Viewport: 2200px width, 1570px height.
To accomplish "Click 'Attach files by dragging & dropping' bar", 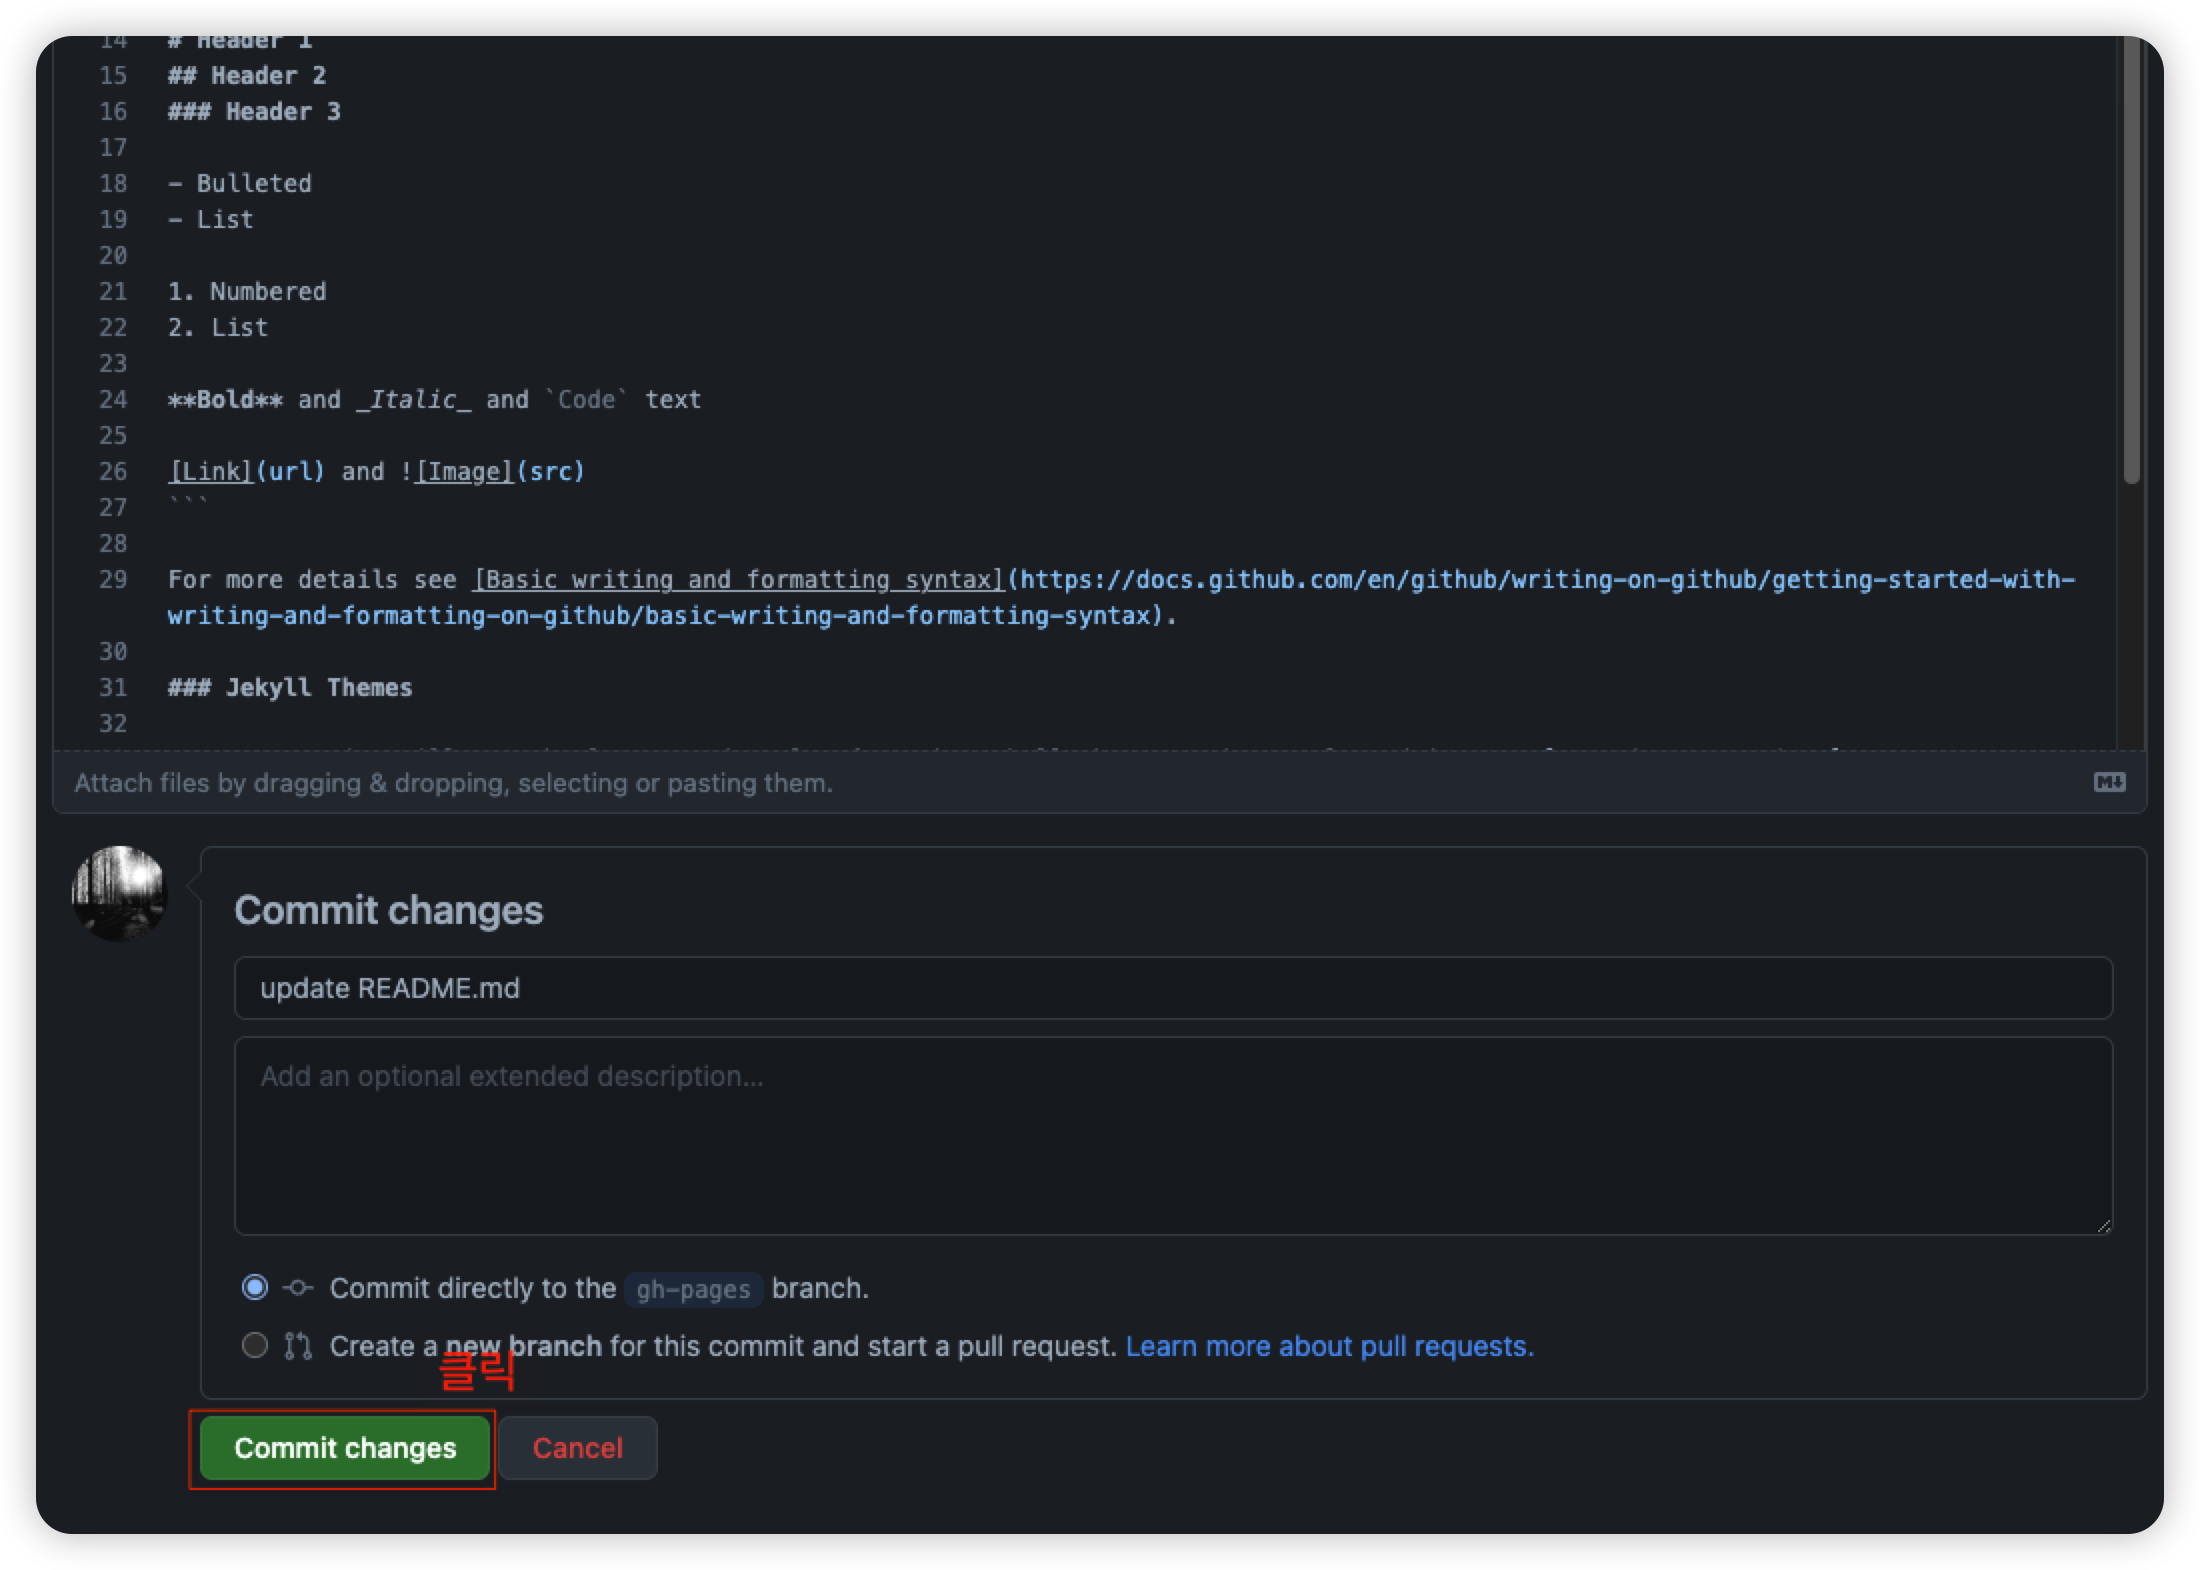I will tap(1099, 782).
